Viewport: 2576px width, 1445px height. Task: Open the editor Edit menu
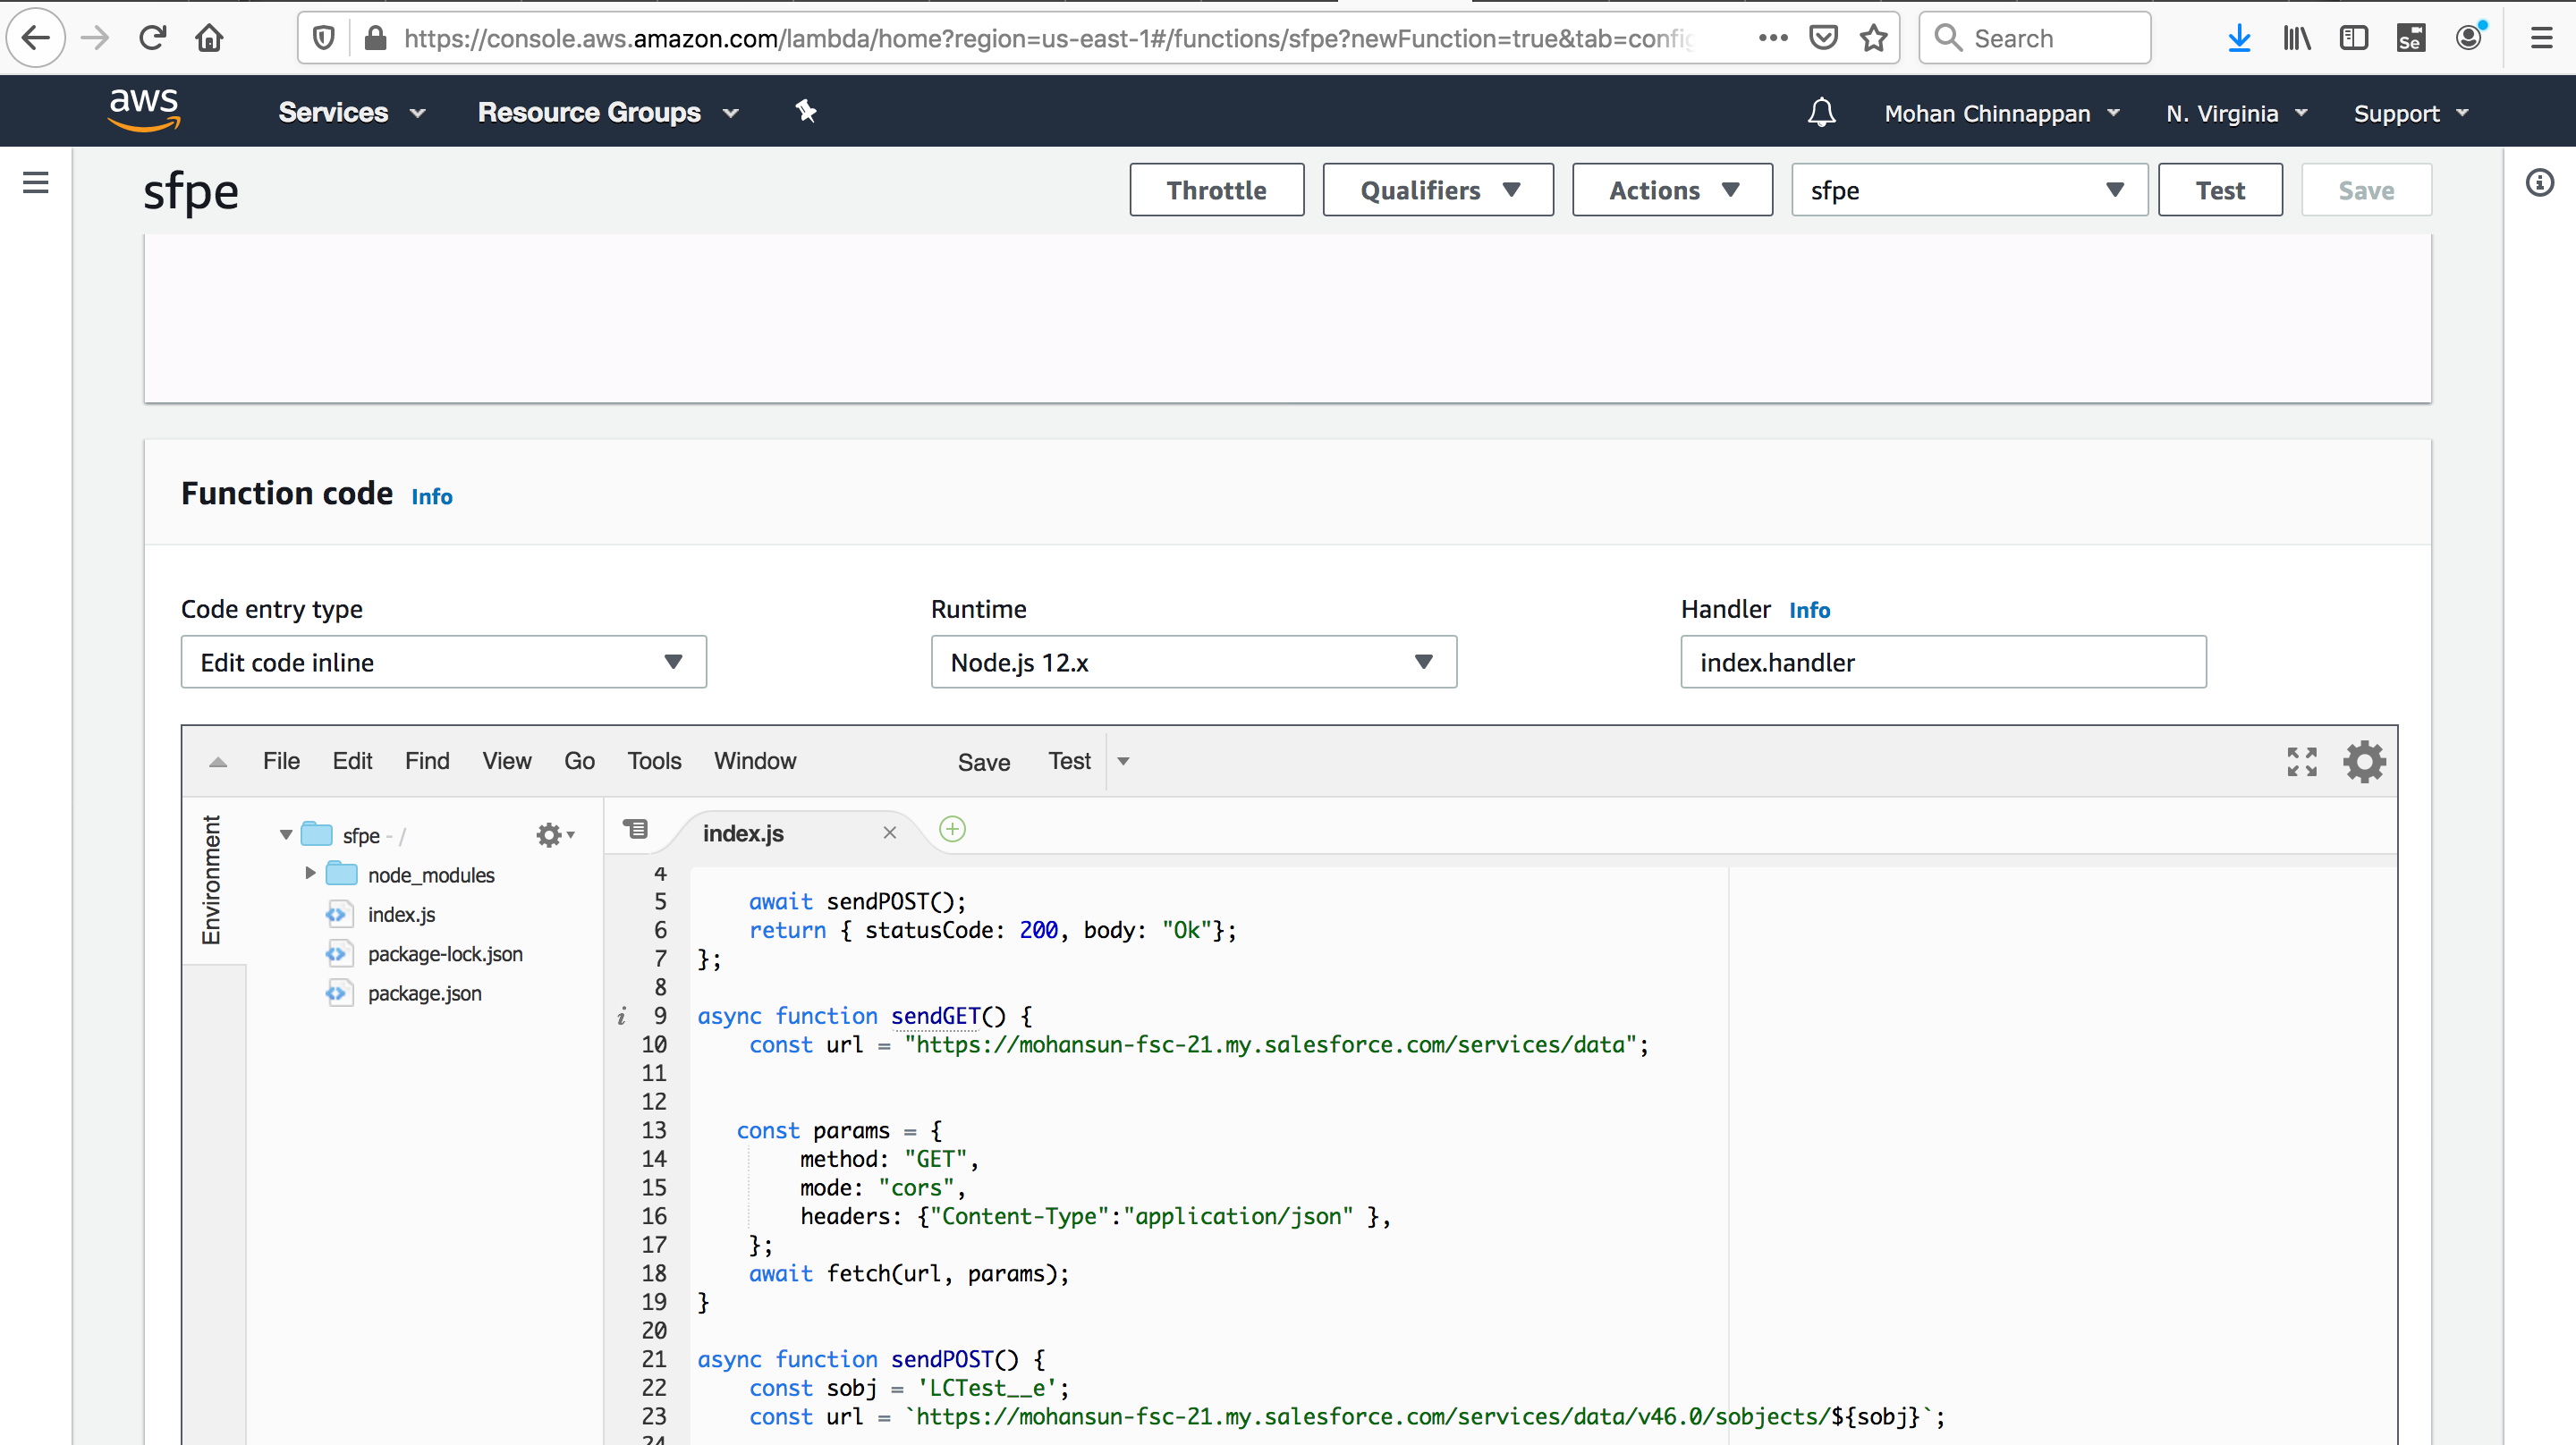point(352,761)
